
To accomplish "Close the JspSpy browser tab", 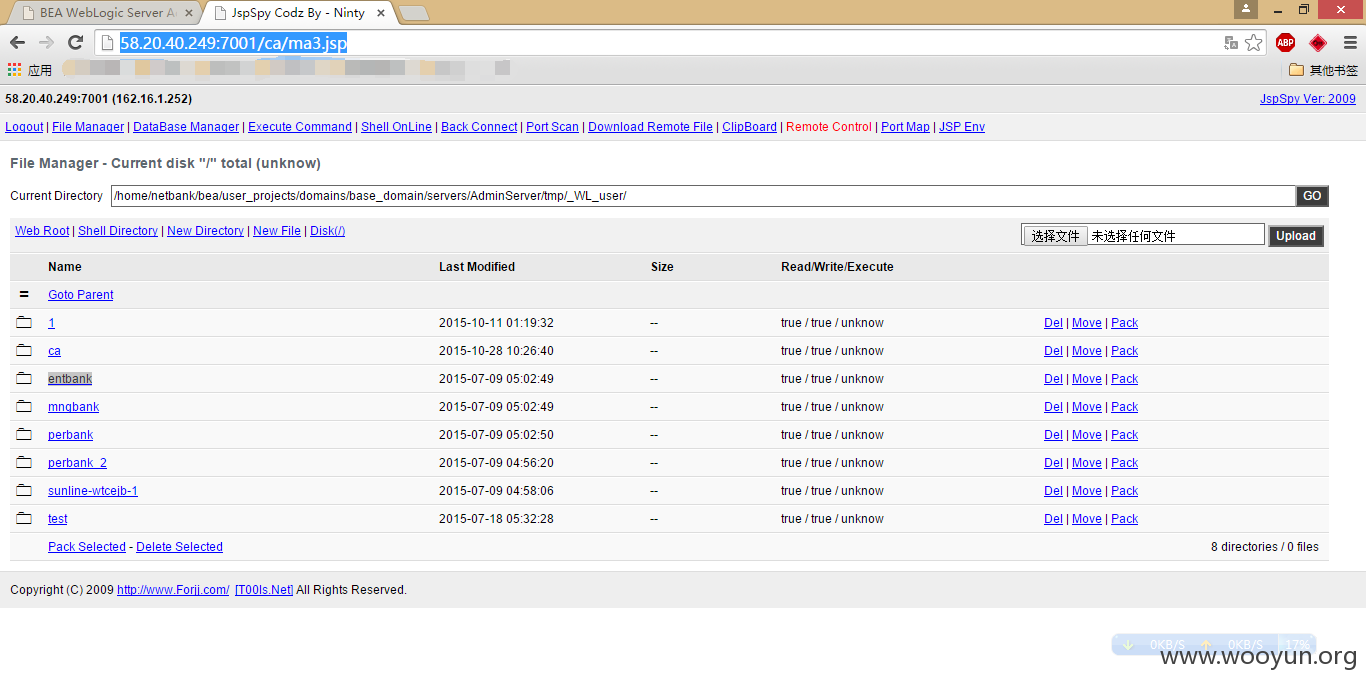I will (380, 14).
